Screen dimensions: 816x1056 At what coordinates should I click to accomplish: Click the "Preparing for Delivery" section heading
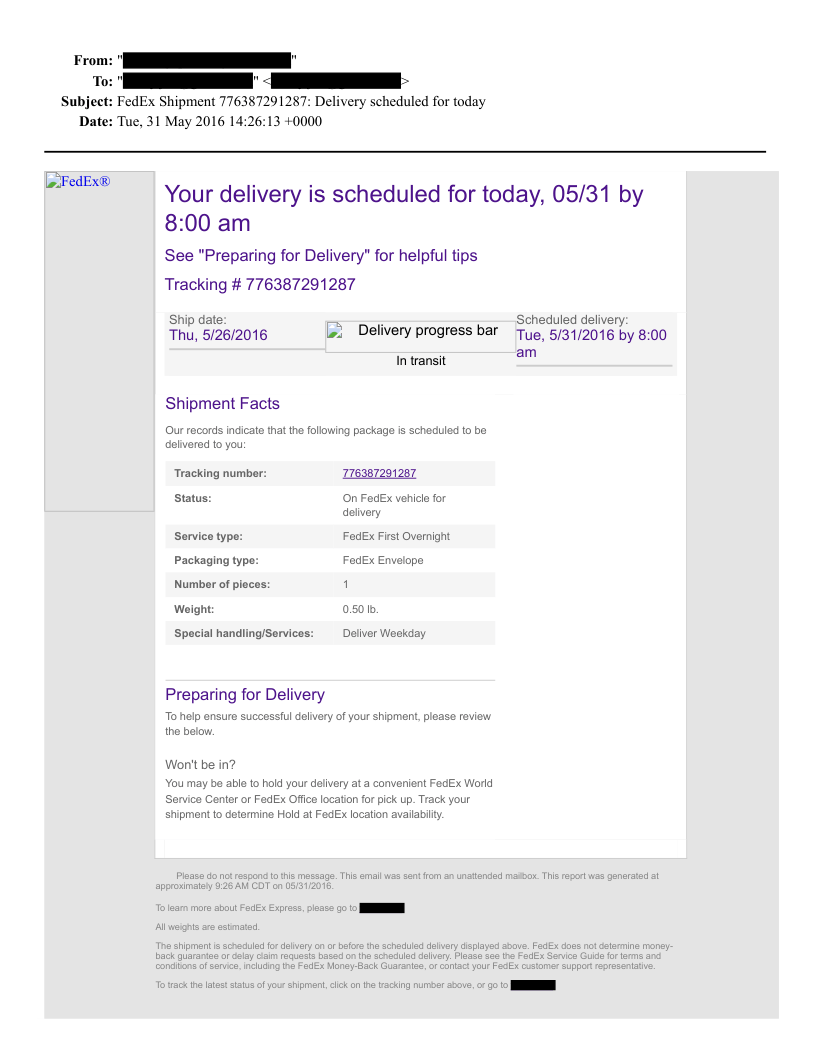point(245,695)
